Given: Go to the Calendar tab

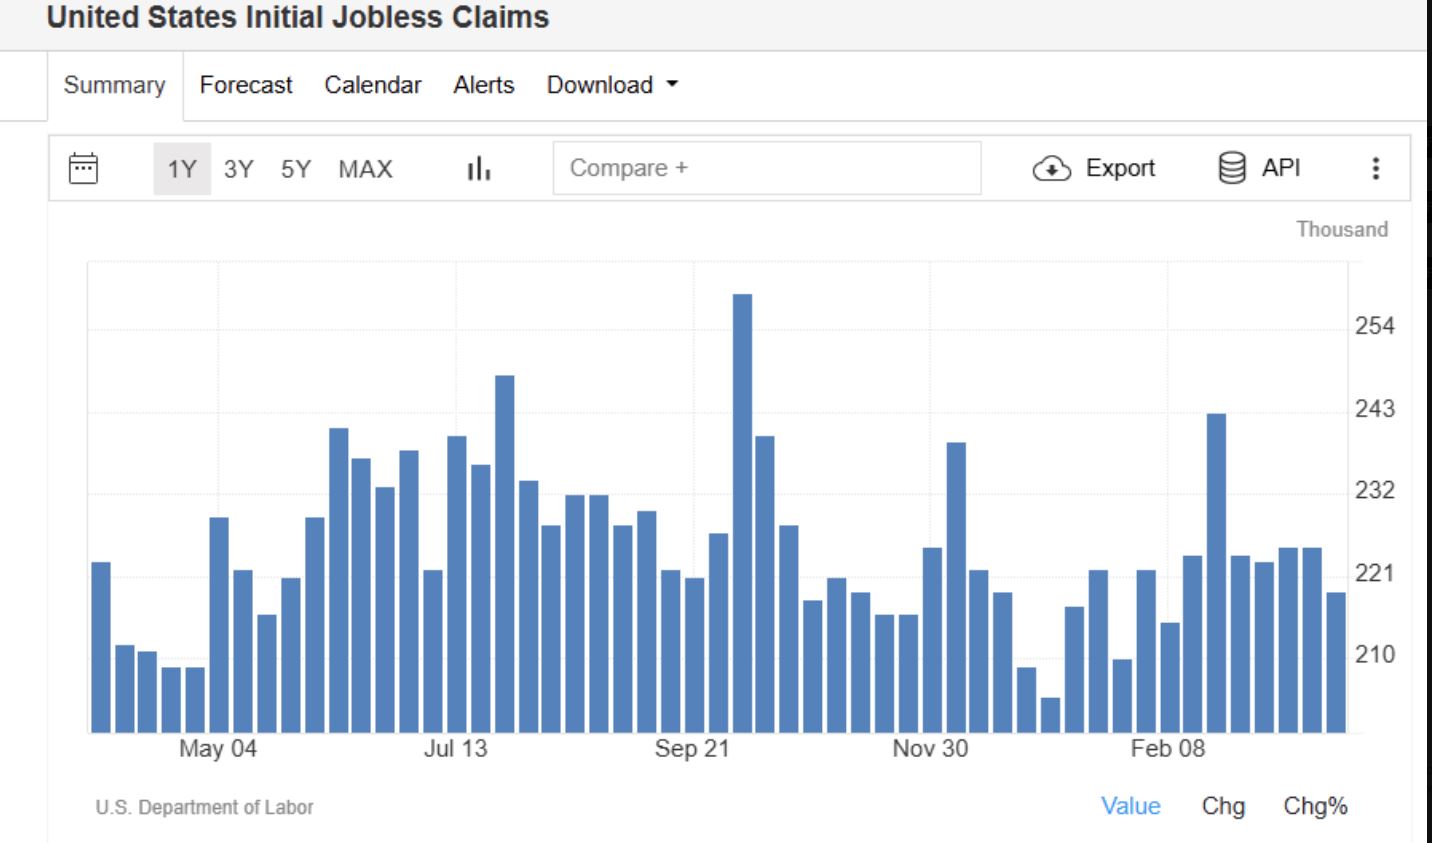Looking at the screenshot, I should (x=372, y=85).
